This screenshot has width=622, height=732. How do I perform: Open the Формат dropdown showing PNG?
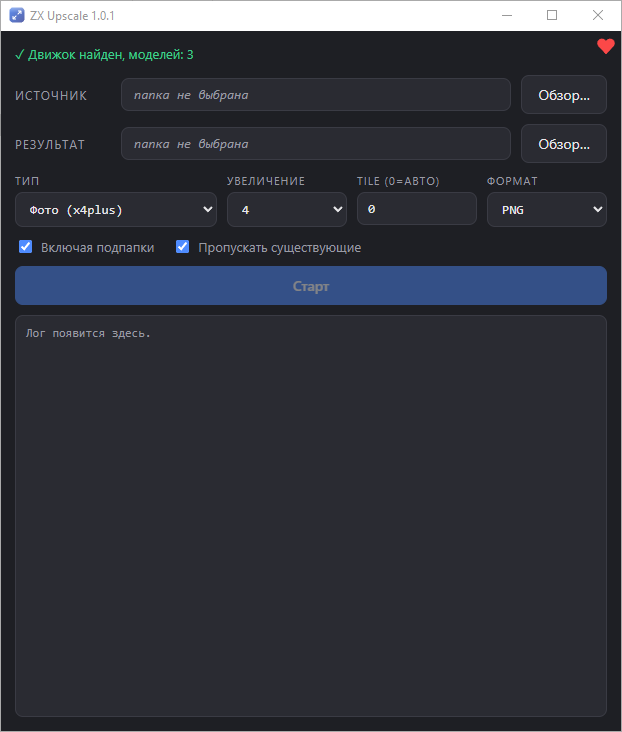(547, 210)
